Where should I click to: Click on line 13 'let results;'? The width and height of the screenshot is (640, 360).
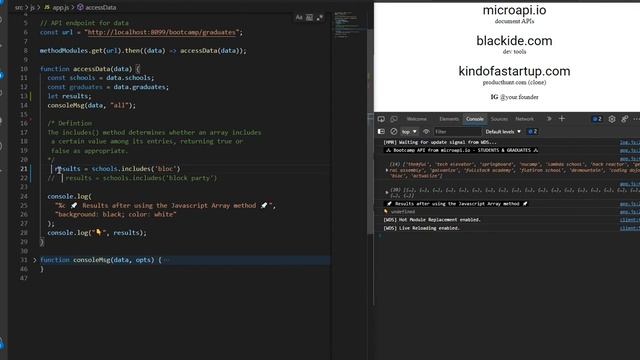coord(69,96)
